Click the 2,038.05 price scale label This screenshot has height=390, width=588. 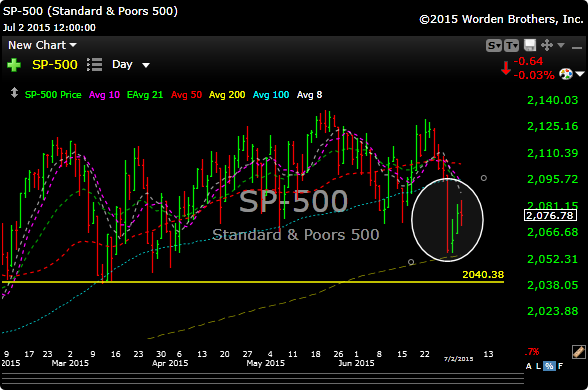tap(552, 285)
